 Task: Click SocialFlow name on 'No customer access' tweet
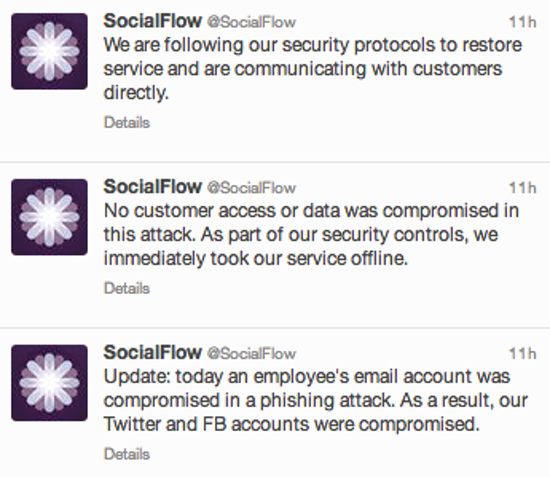153,187
